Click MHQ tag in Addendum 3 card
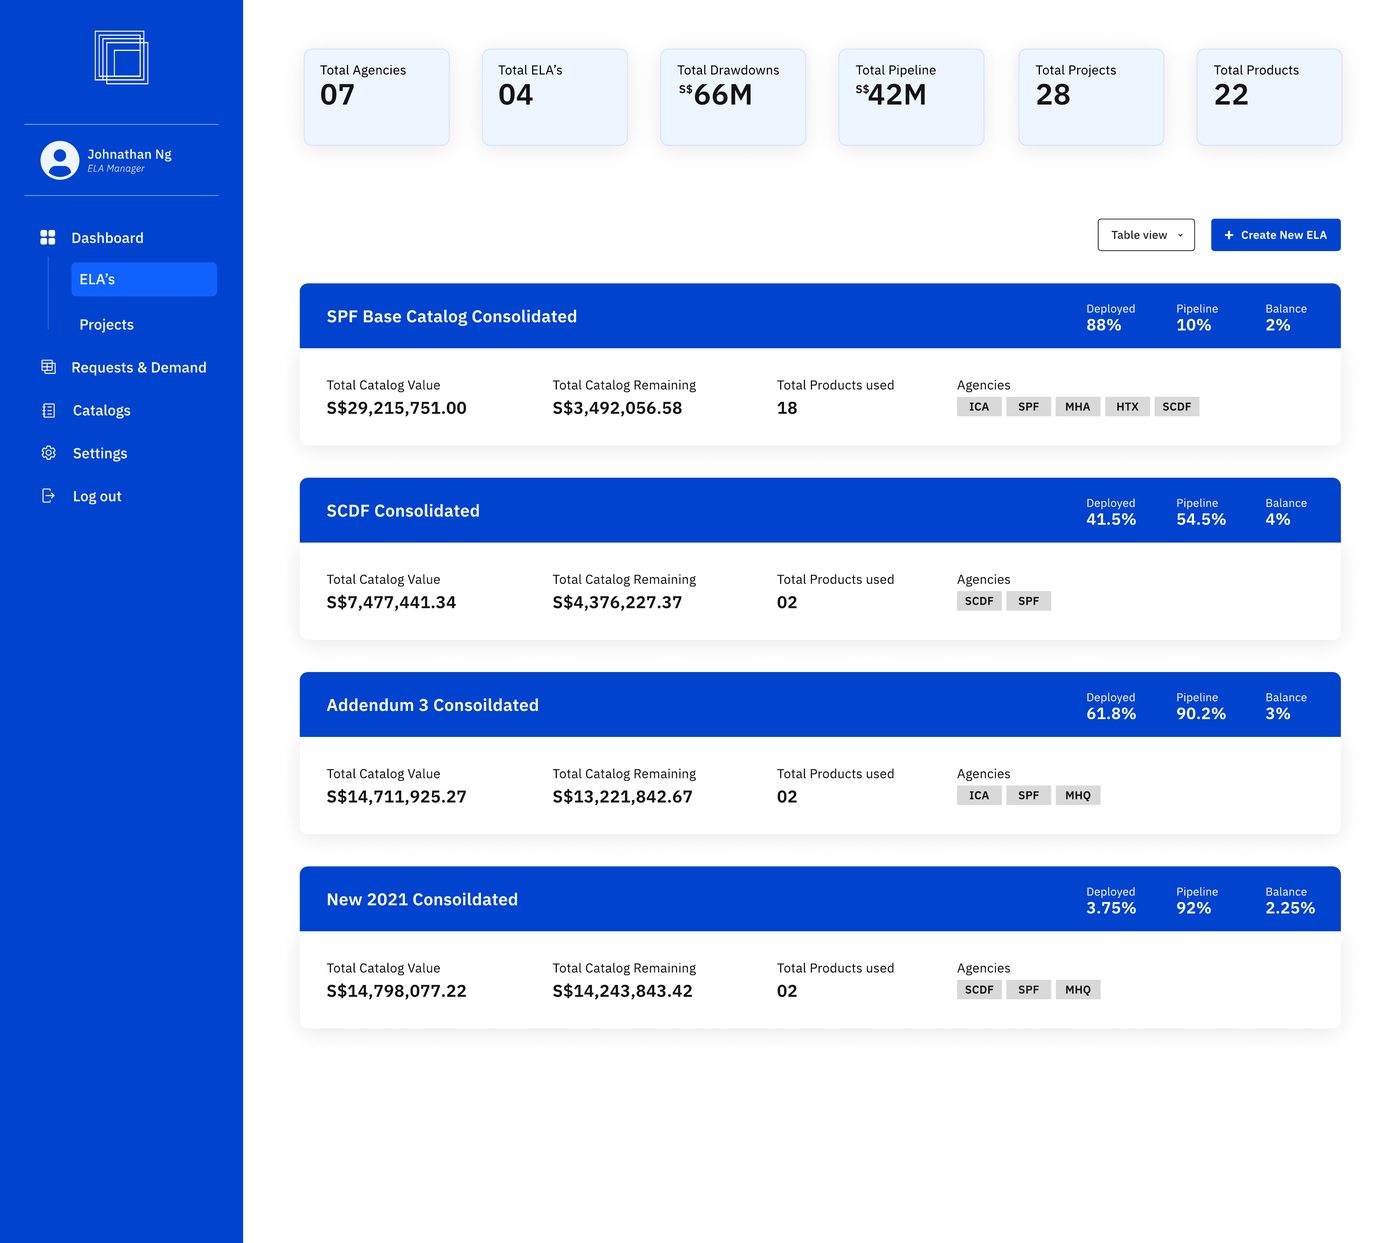Image resolution: width=1400 pixels, height=1243 pixels. (1078, 795)
